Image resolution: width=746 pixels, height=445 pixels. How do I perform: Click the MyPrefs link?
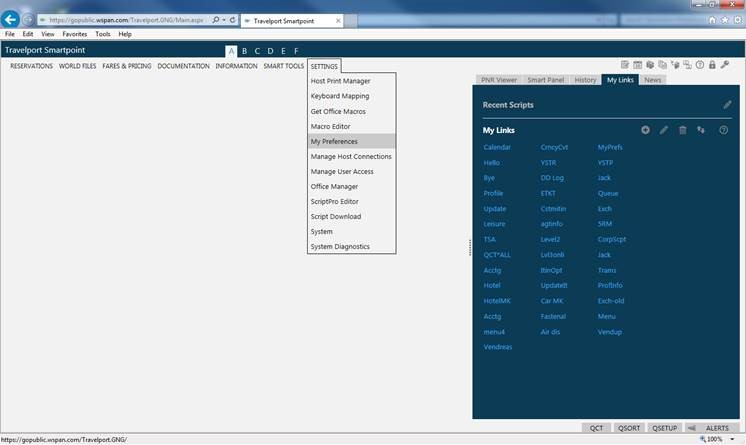coord(610,147)
